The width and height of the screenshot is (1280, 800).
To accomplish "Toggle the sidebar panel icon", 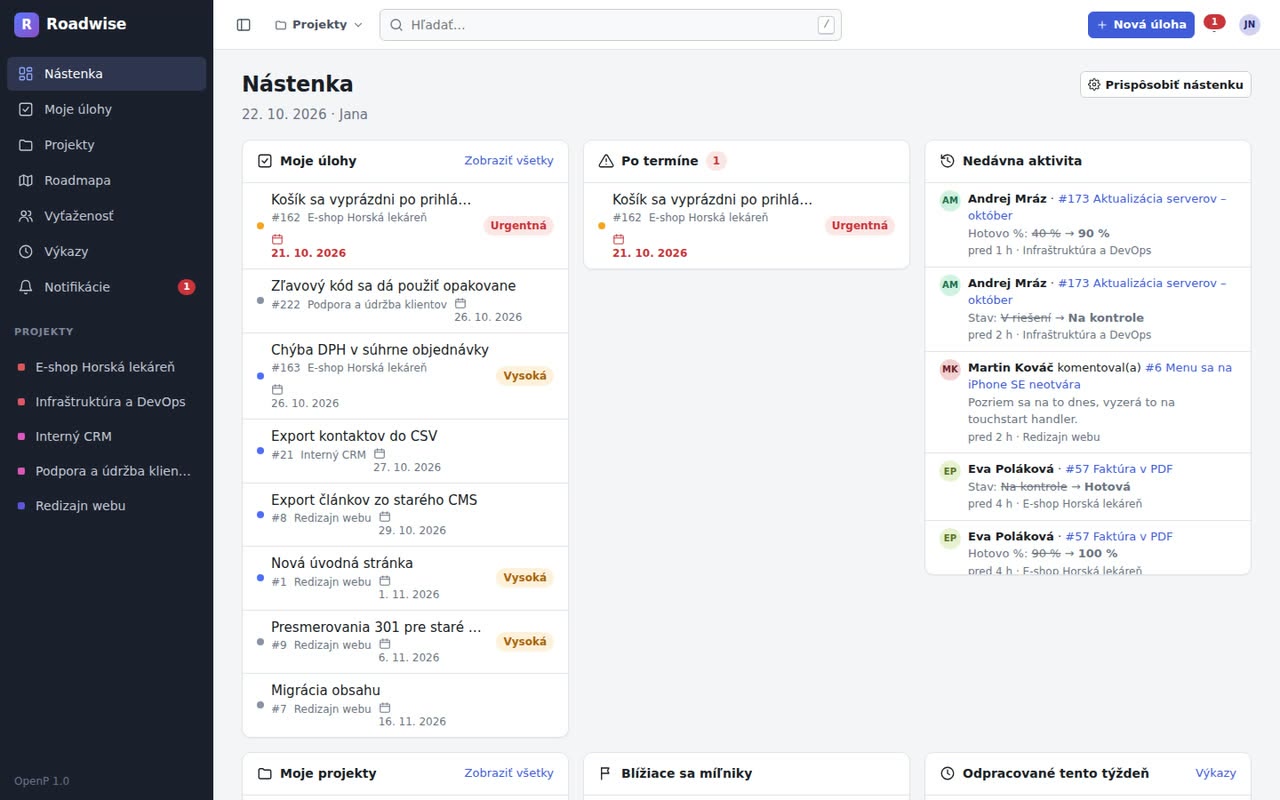I will (243, 25).
